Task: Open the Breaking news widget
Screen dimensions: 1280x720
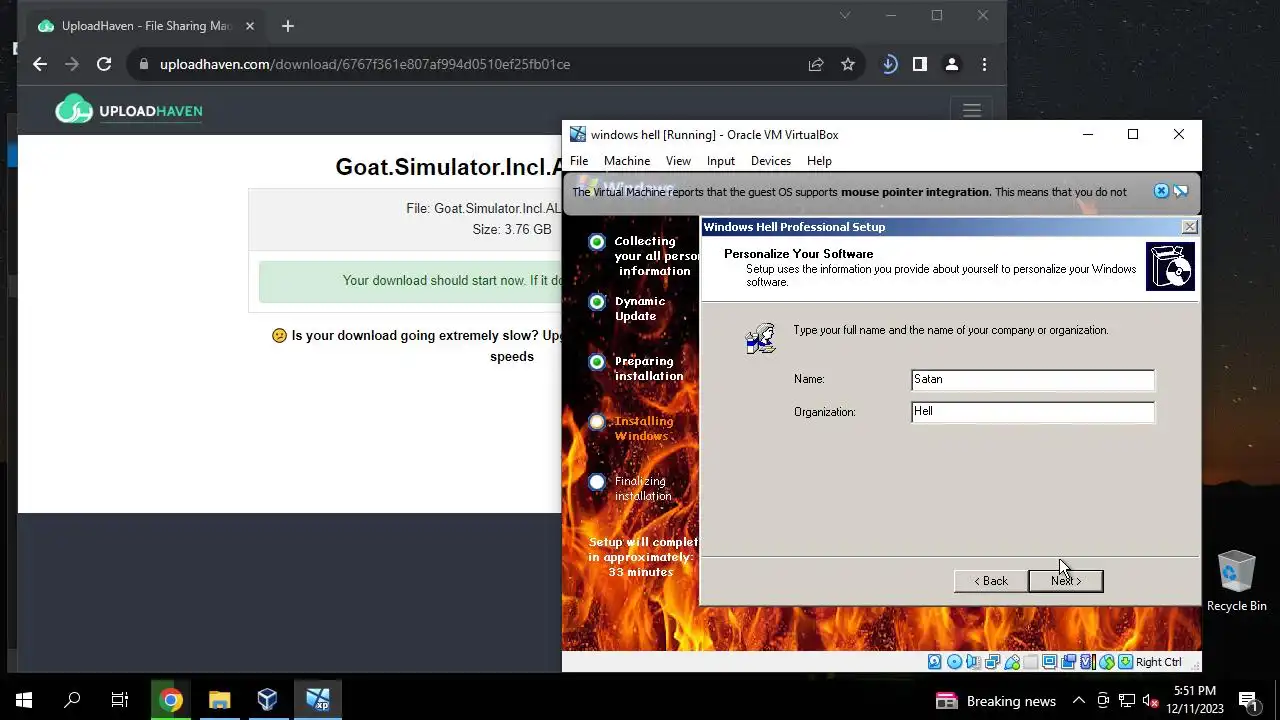Action: [x=996, y=701]
